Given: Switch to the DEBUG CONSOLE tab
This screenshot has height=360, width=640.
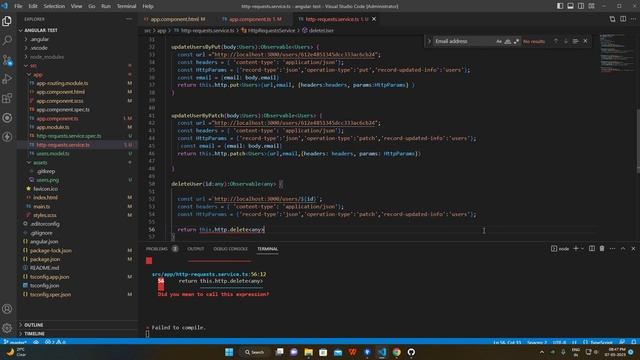Looking at the screenshot, I should coord(230,249).
